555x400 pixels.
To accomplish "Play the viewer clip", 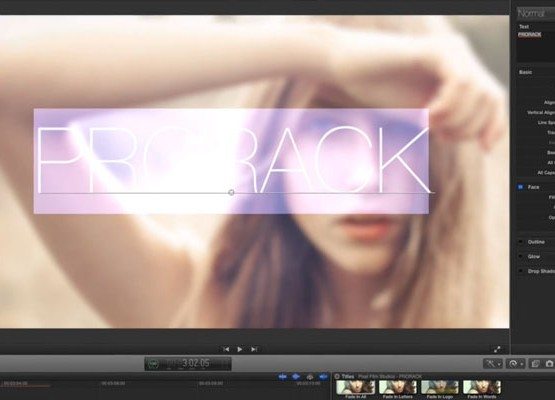I will tap(240, 349).
